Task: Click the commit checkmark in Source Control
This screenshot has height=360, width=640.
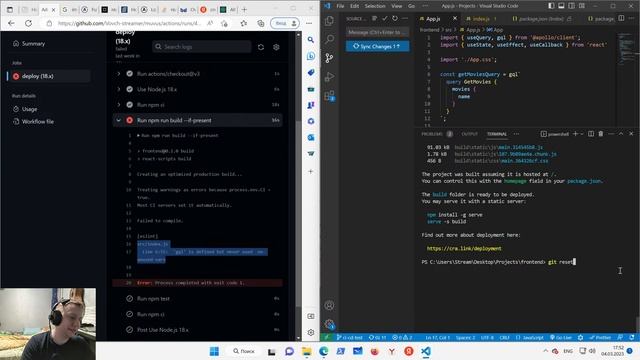Action: point(384,18)
